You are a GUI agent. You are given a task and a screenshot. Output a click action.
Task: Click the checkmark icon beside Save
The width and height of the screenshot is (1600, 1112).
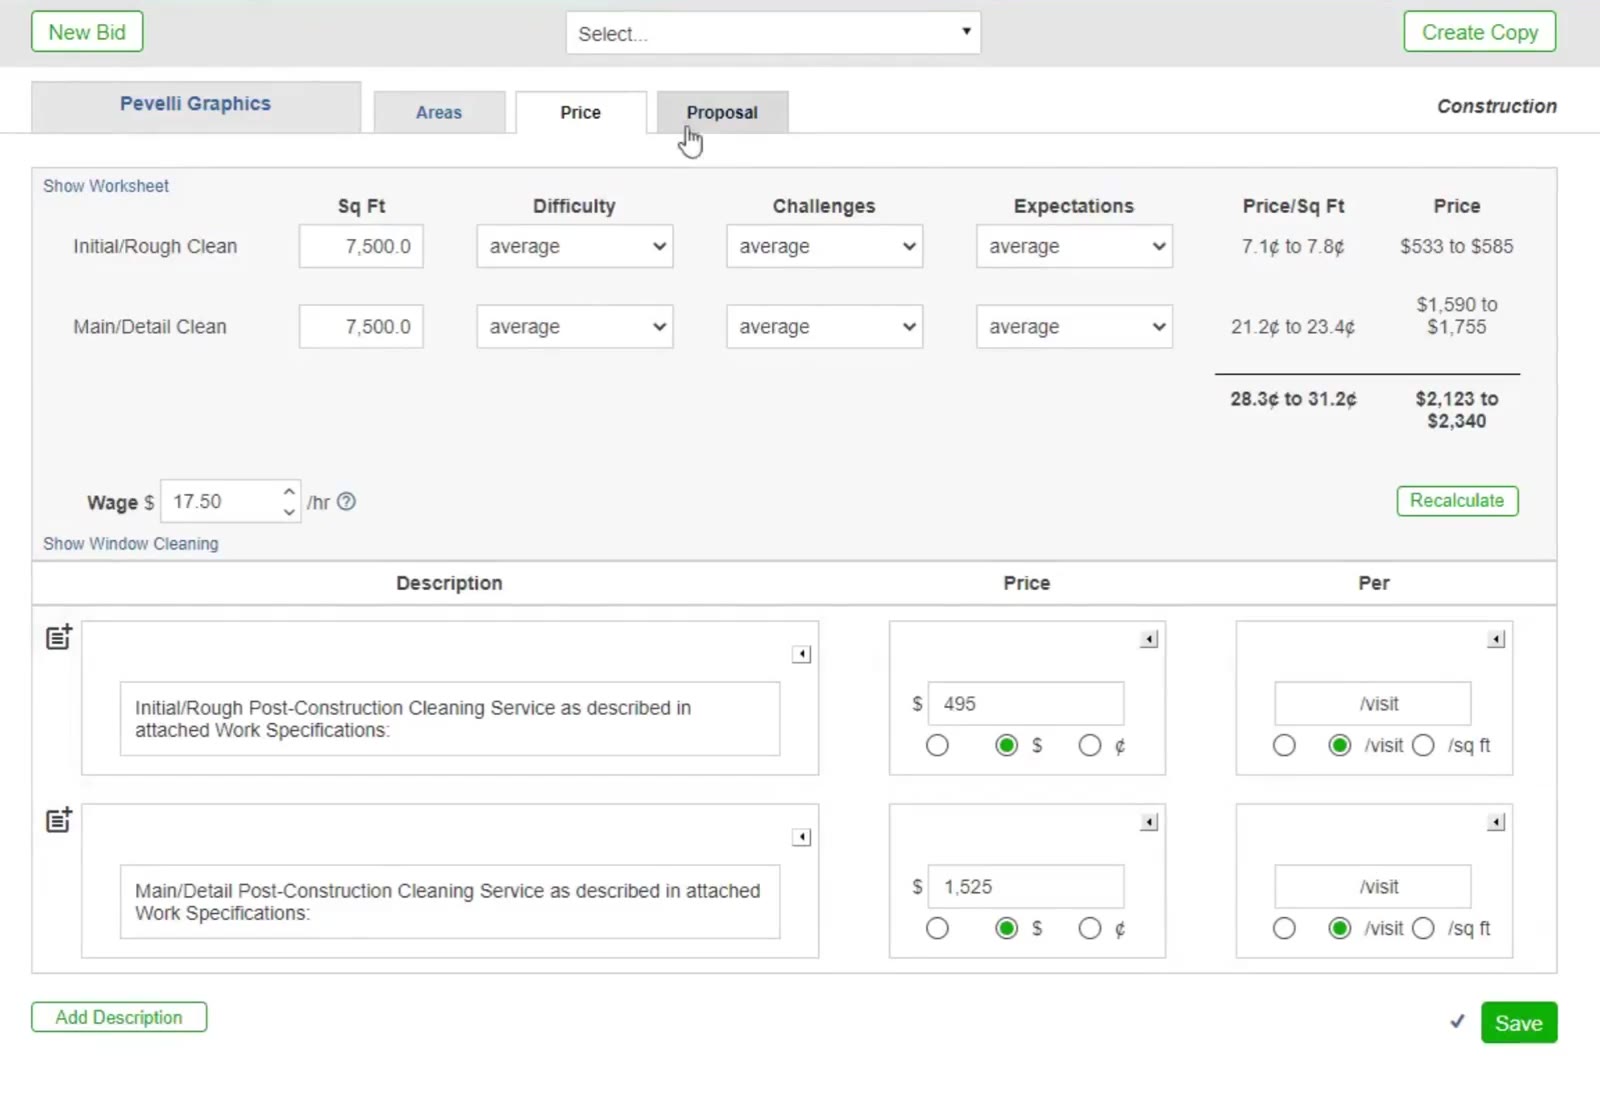coord(1457,1022)
